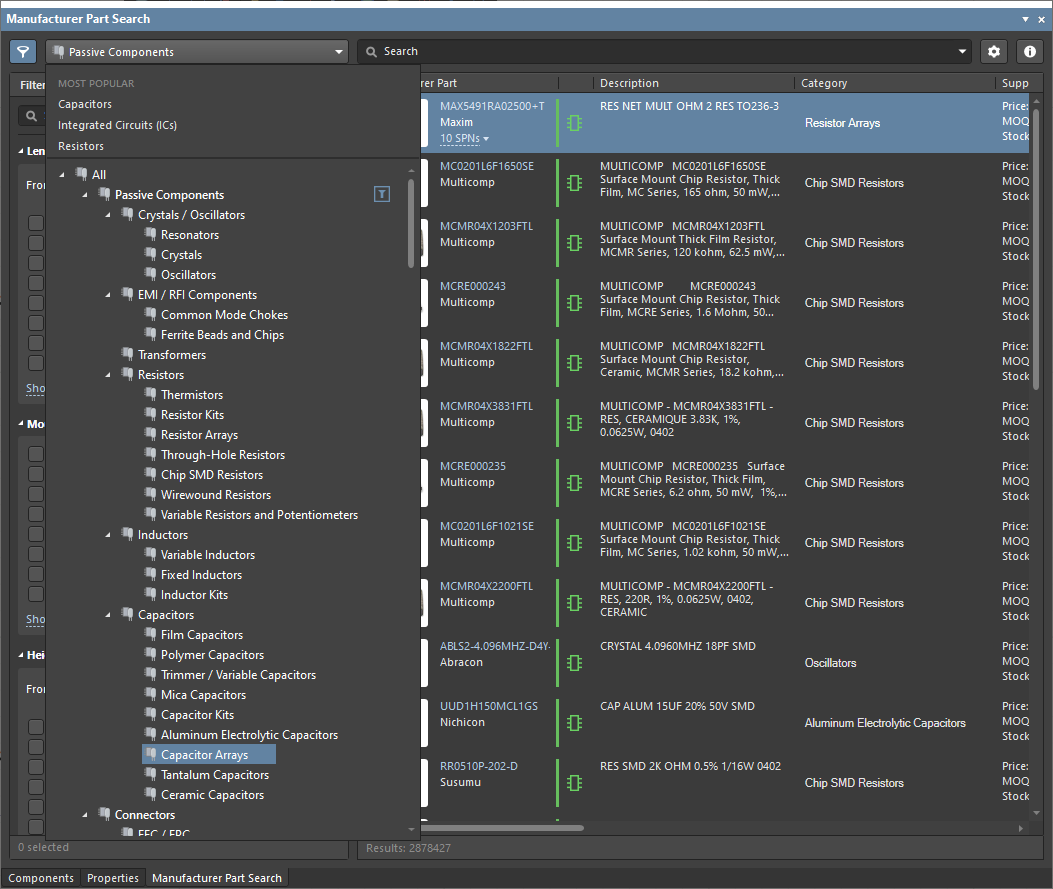This screenshot has height=889, width=1053.
Task: Click the T filter icon beside Passive Components
Action: 381,195
